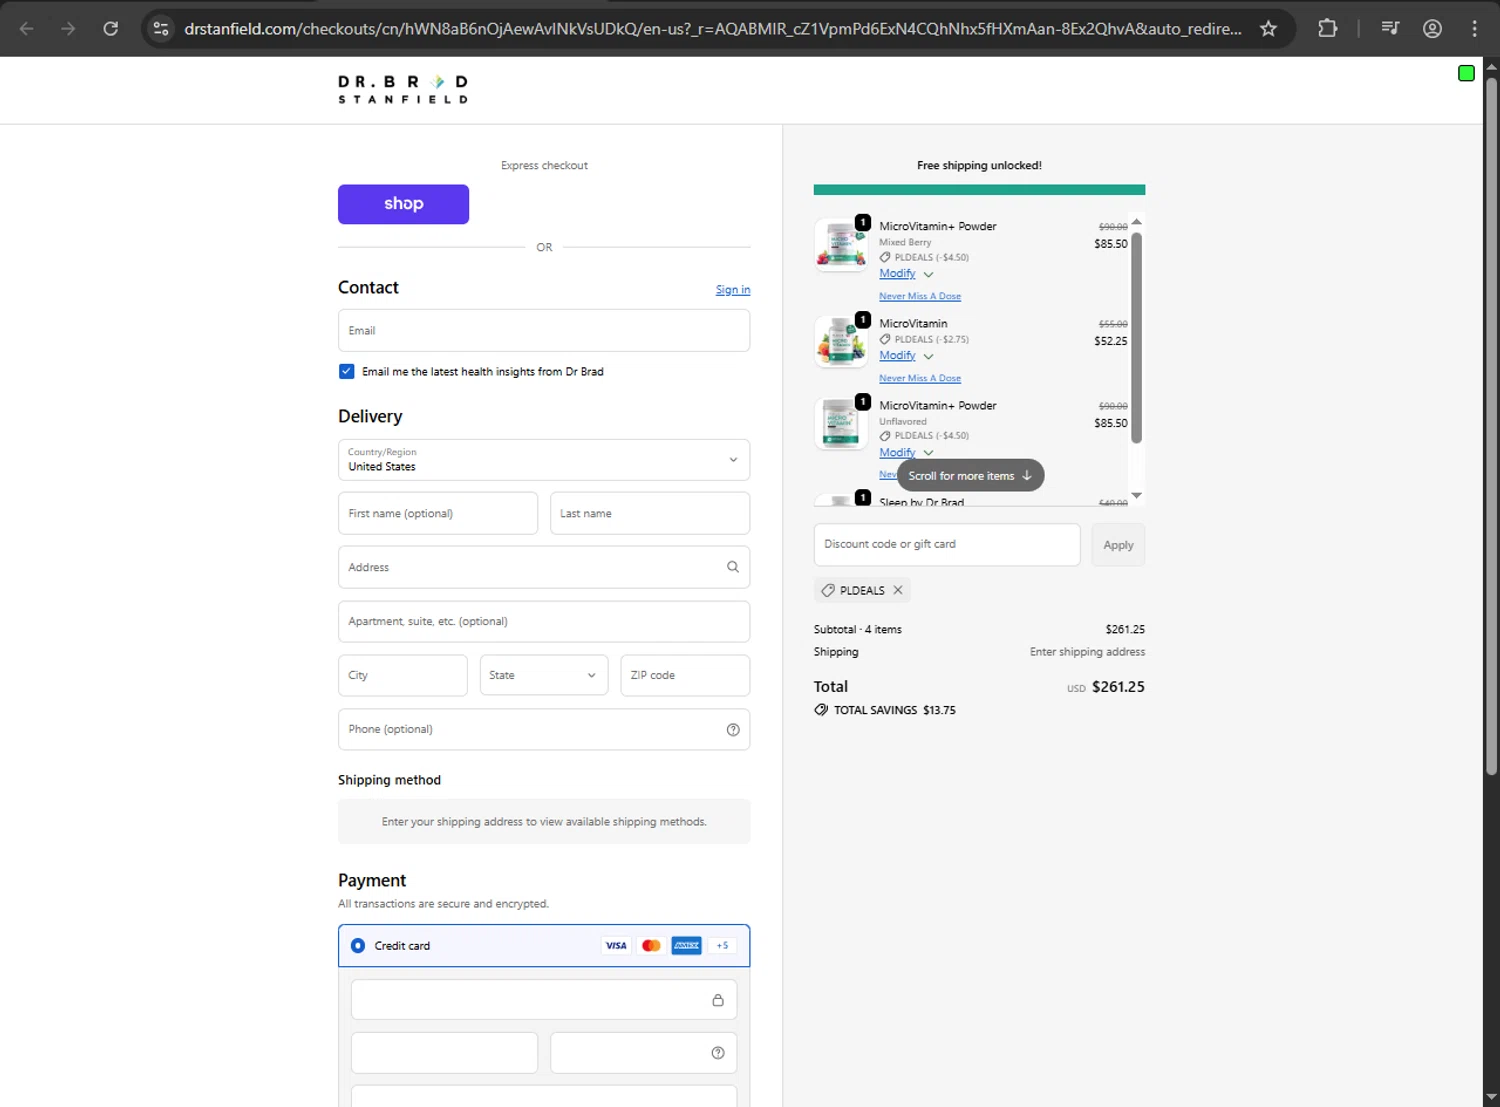
Task: Reload the page with the refresh icon
Action: click(111, 28)
